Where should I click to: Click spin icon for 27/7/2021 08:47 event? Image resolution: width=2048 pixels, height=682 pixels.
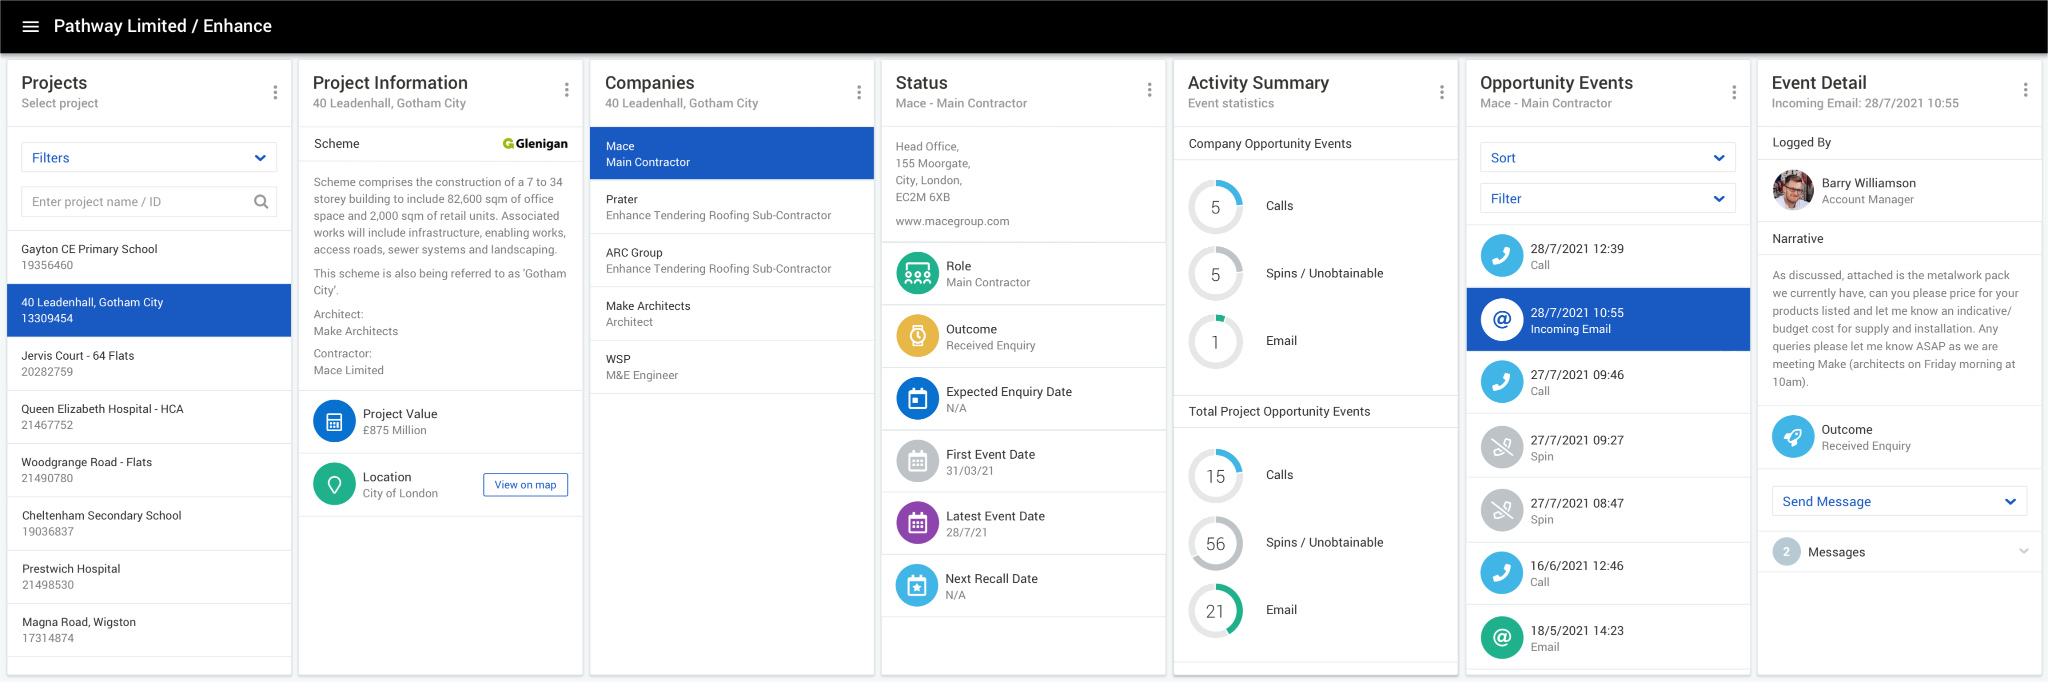pyautogui.click(x=1501, y=510)
